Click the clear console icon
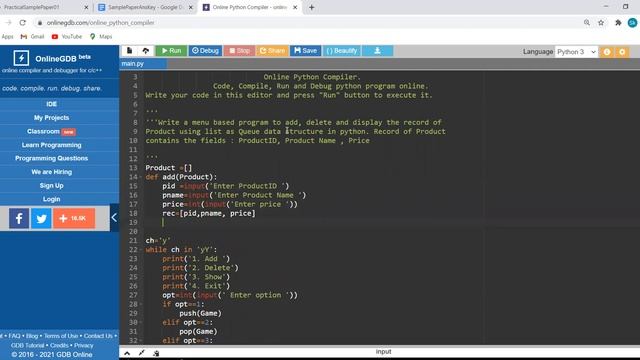Viewport: 640px width, 360px height. coord(156,353)
